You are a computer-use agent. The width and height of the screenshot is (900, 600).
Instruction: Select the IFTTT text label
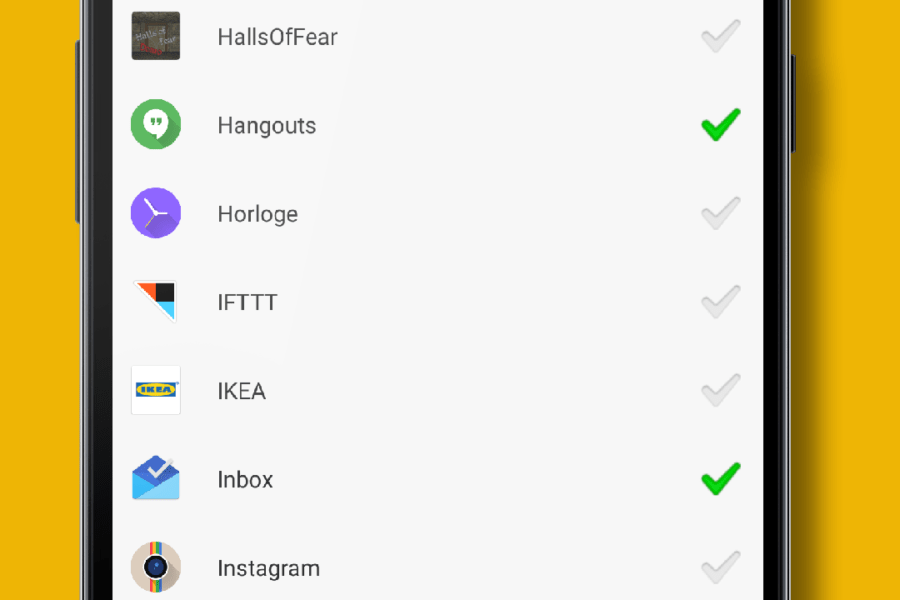click(247, 303)
